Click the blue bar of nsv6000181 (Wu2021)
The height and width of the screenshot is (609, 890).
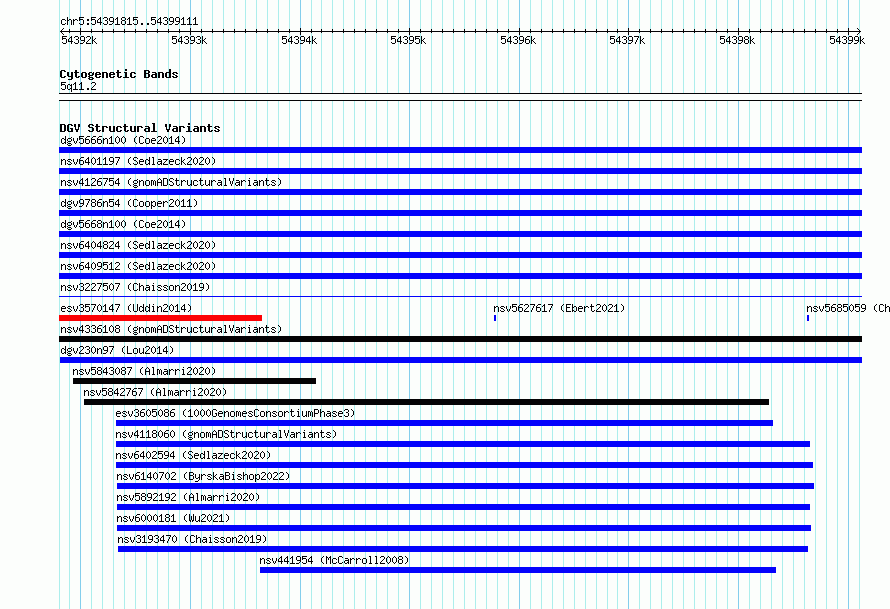click(464, 528)
